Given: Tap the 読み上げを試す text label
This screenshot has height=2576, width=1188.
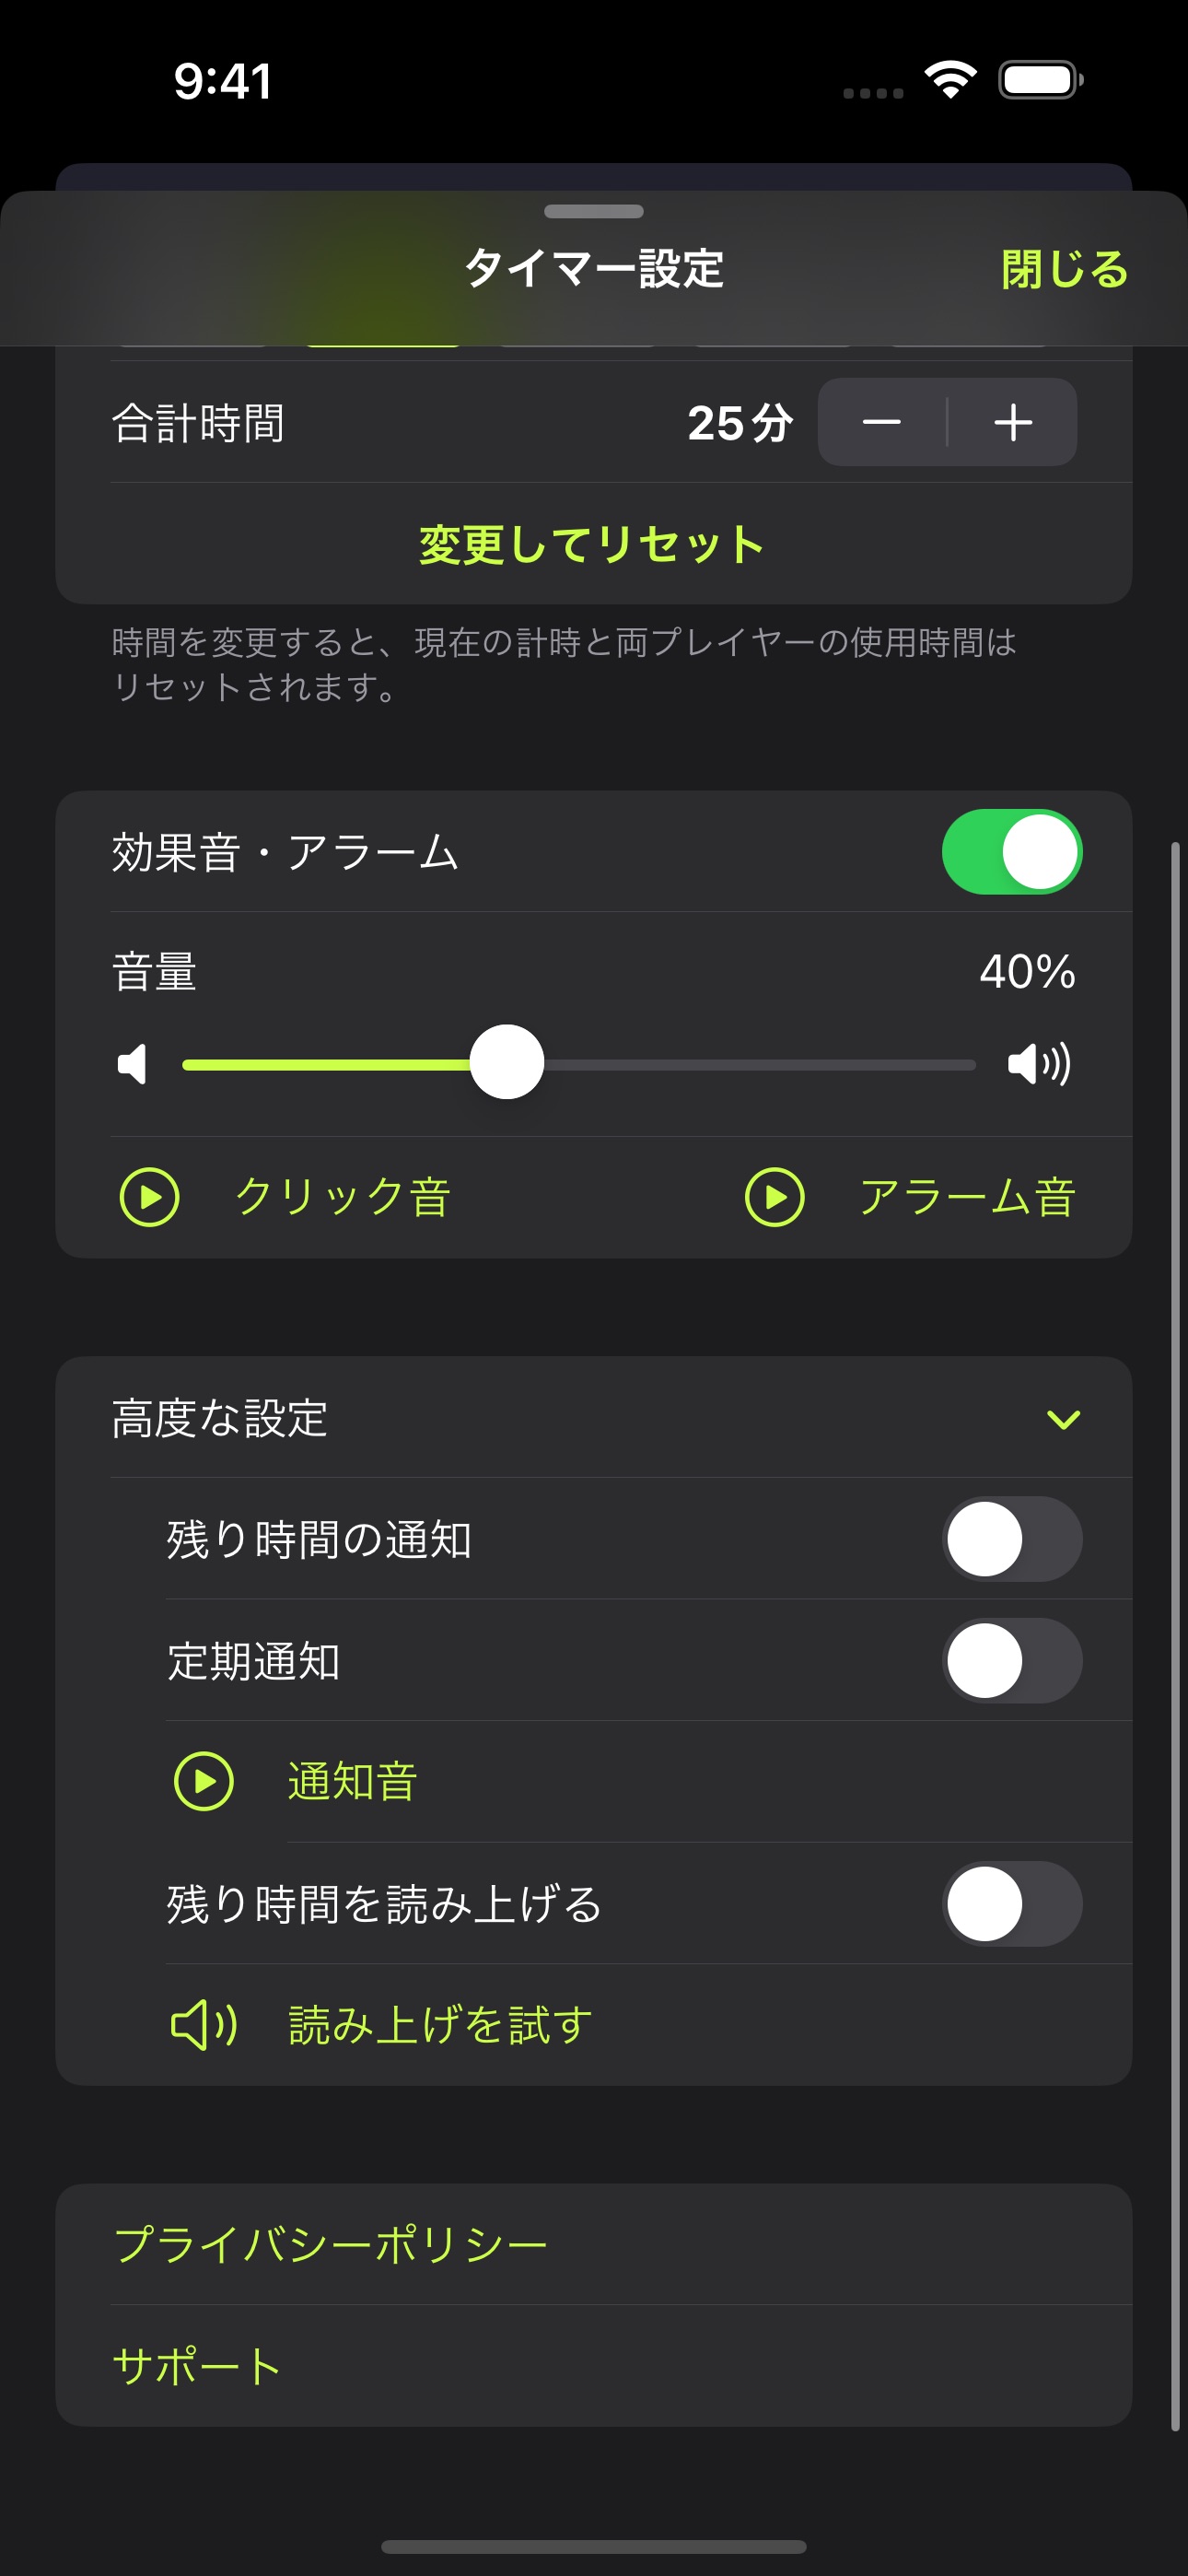Looking at the screenshot, I should 441,2025.
